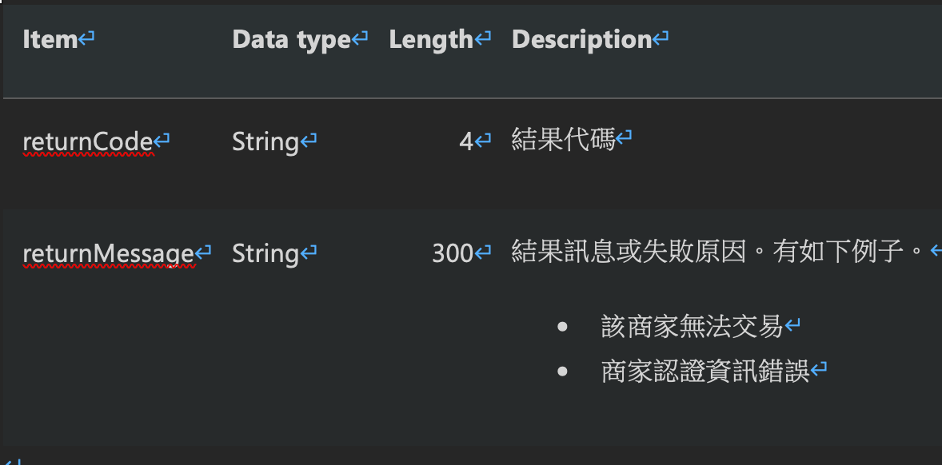The image size is (942, 466).
Task: Click the bullet text 商家認證資訊錯誤
Action: [705, 372]
